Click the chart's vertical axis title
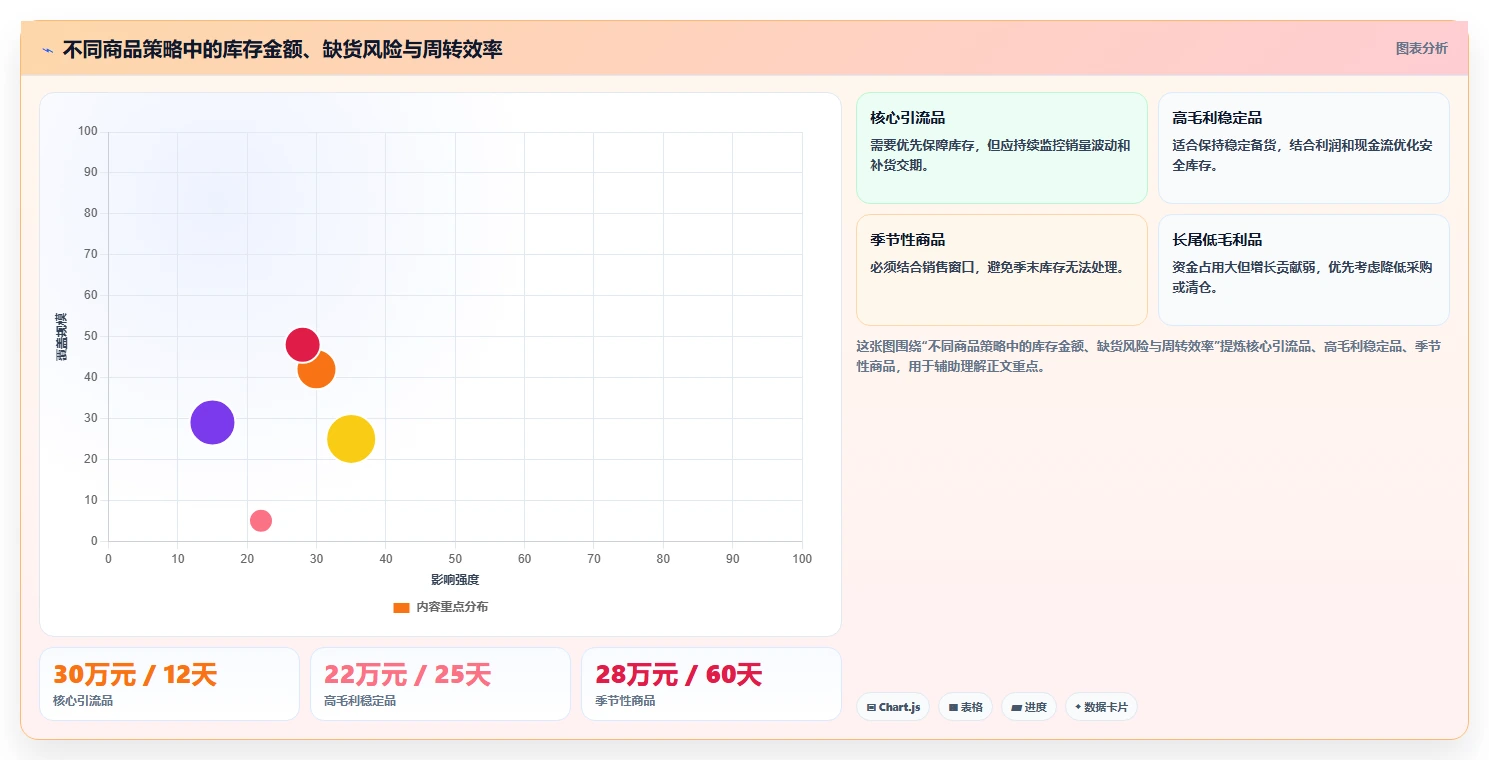Screen dimensions: 1489x760 point(62,336)
